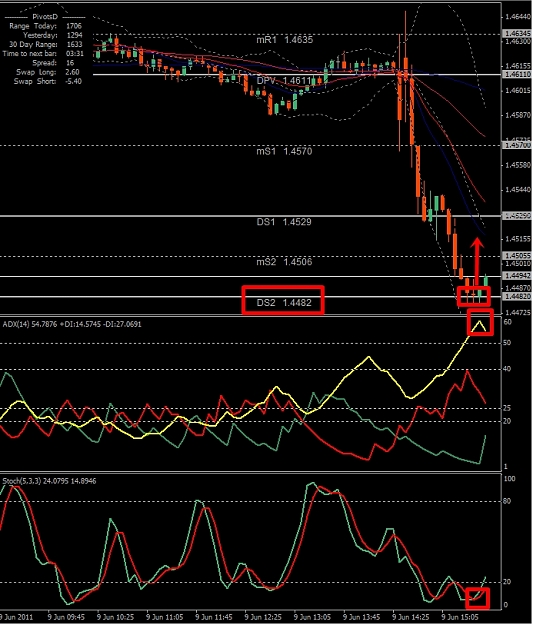533x625 pixels.
Task: Click the 9 Jun 12:25 time label
Action: click(263, 617)
